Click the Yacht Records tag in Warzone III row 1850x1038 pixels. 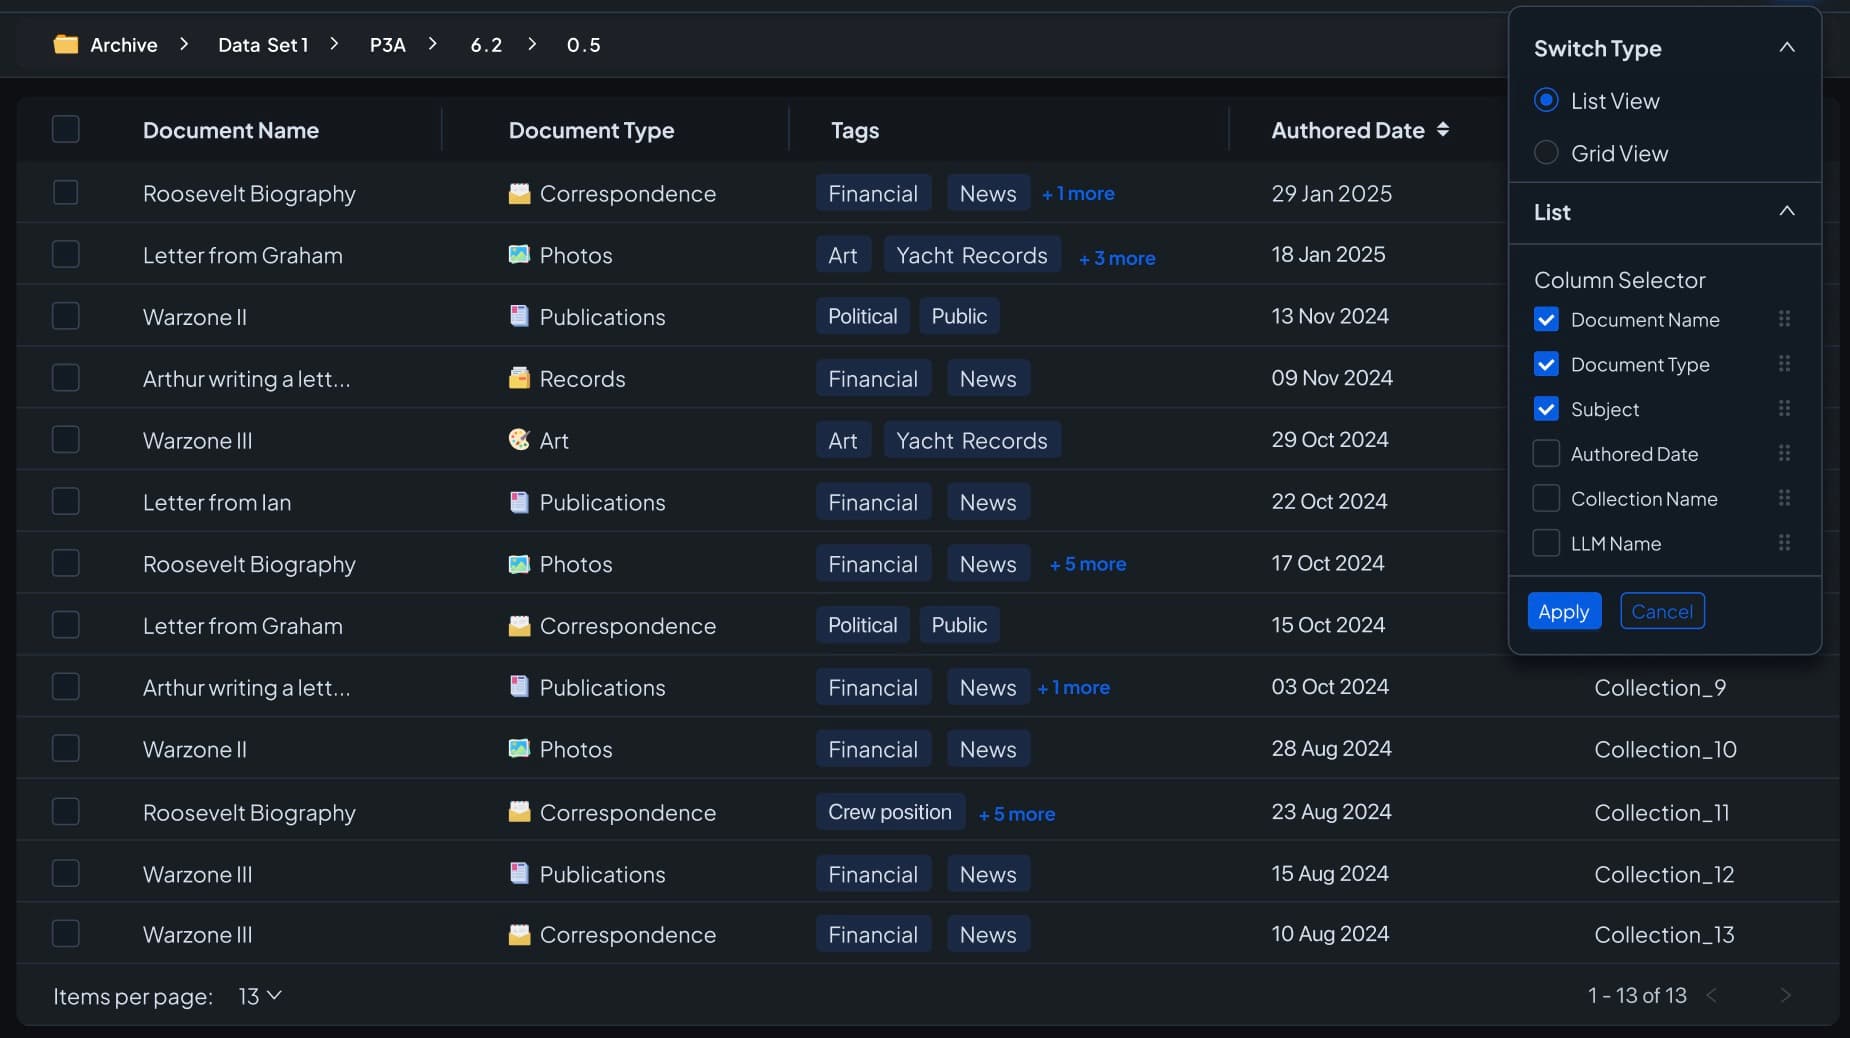972,440
